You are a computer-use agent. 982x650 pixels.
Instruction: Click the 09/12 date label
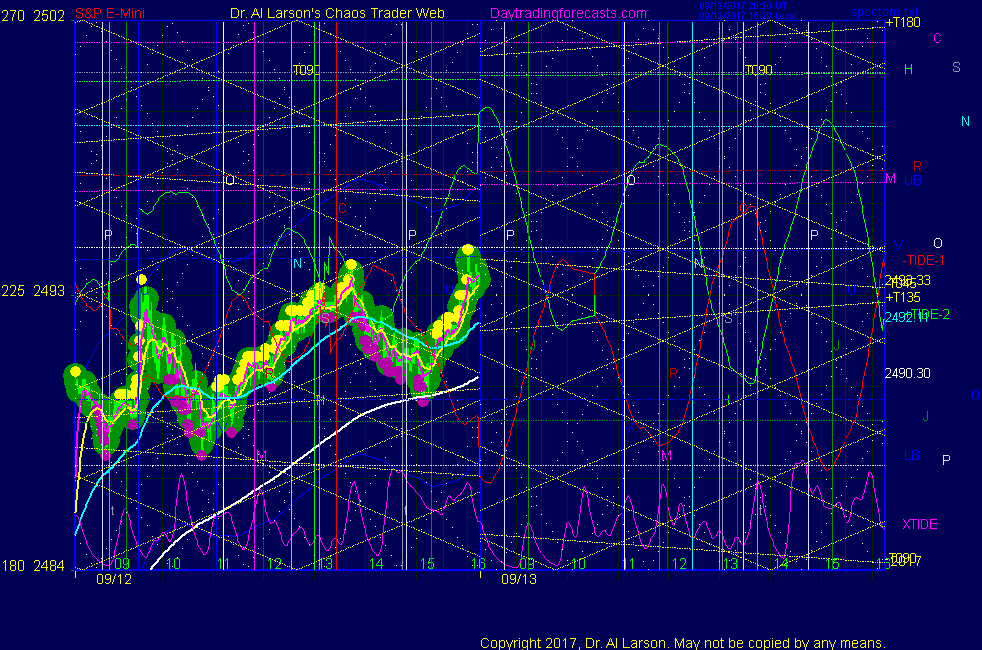(114, 579)
